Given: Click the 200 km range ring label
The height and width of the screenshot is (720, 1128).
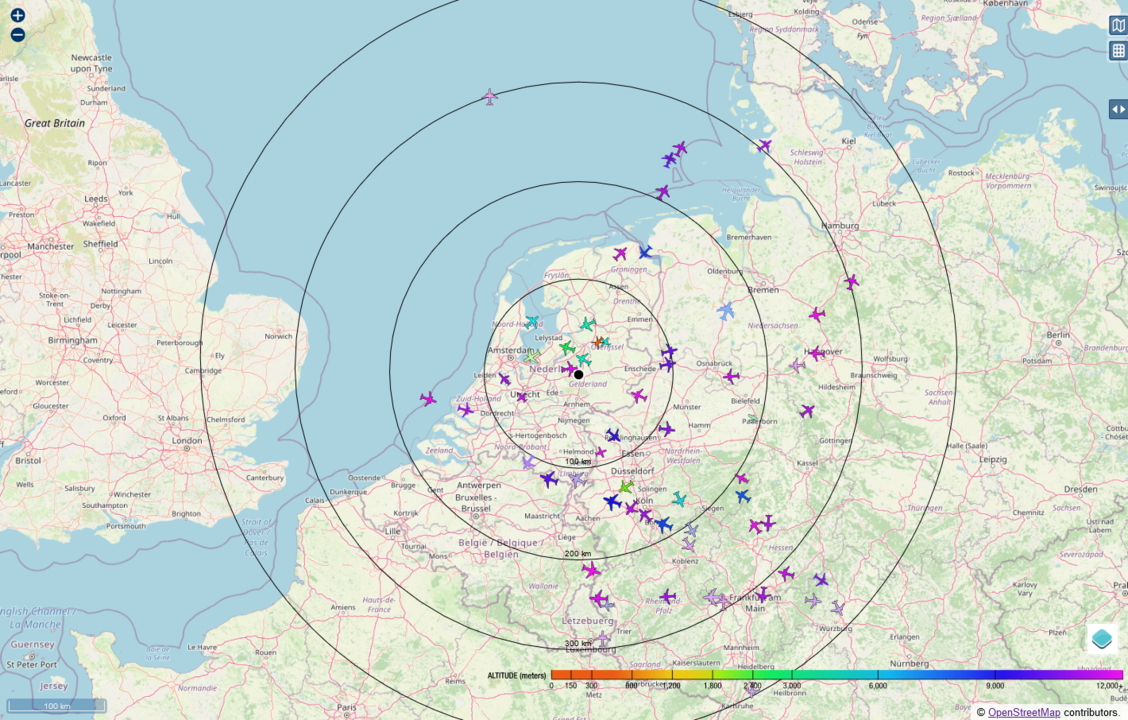Looking at the screenshot, I should click(578, 553).
